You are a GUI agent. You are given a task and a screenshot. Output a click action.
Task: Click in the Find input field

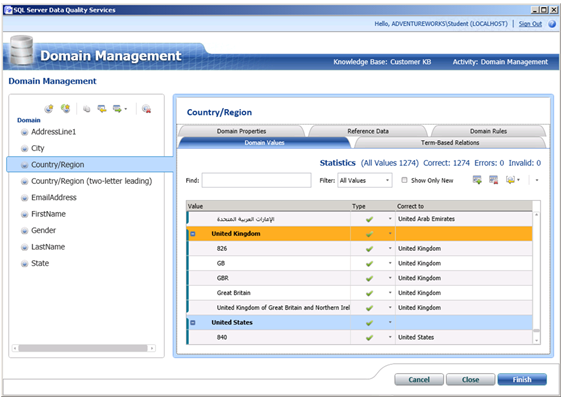pyautogui.click(x=256, y=180)
